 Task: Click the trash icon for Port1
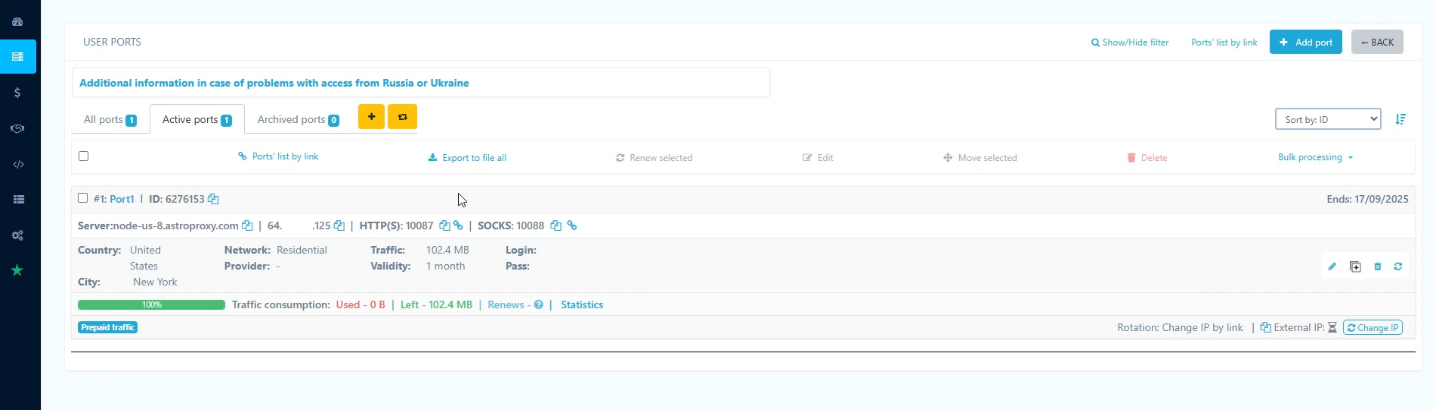(1377, 266)
